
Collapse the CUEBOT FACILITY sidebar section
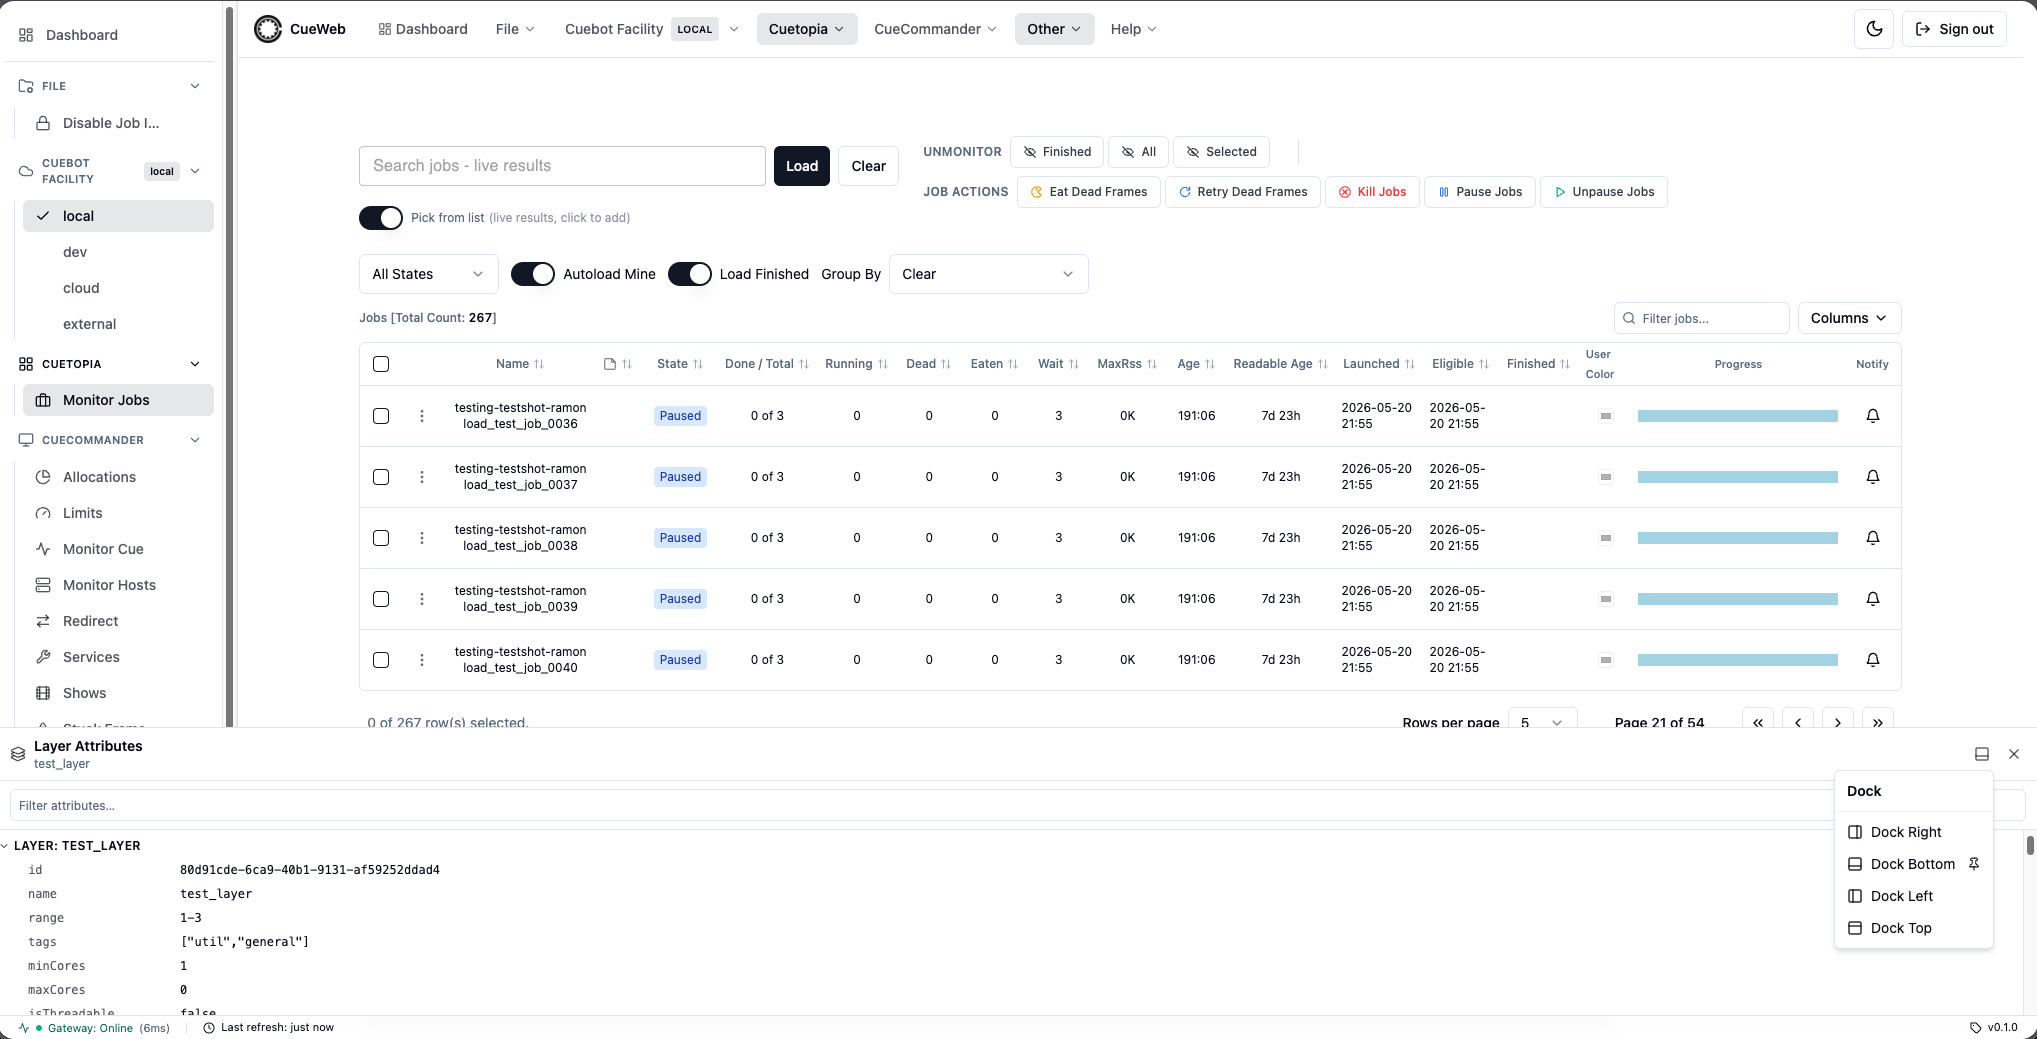(x=195, y=171)
